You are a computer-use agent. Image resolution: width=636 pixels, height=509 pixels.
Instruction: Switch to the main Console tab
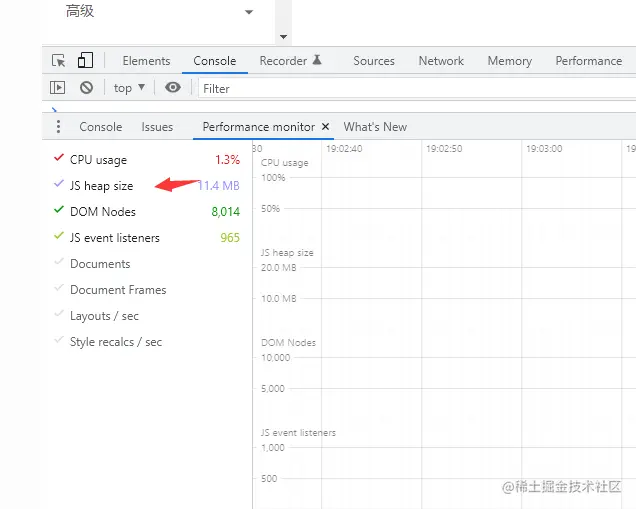coord(215,61)
